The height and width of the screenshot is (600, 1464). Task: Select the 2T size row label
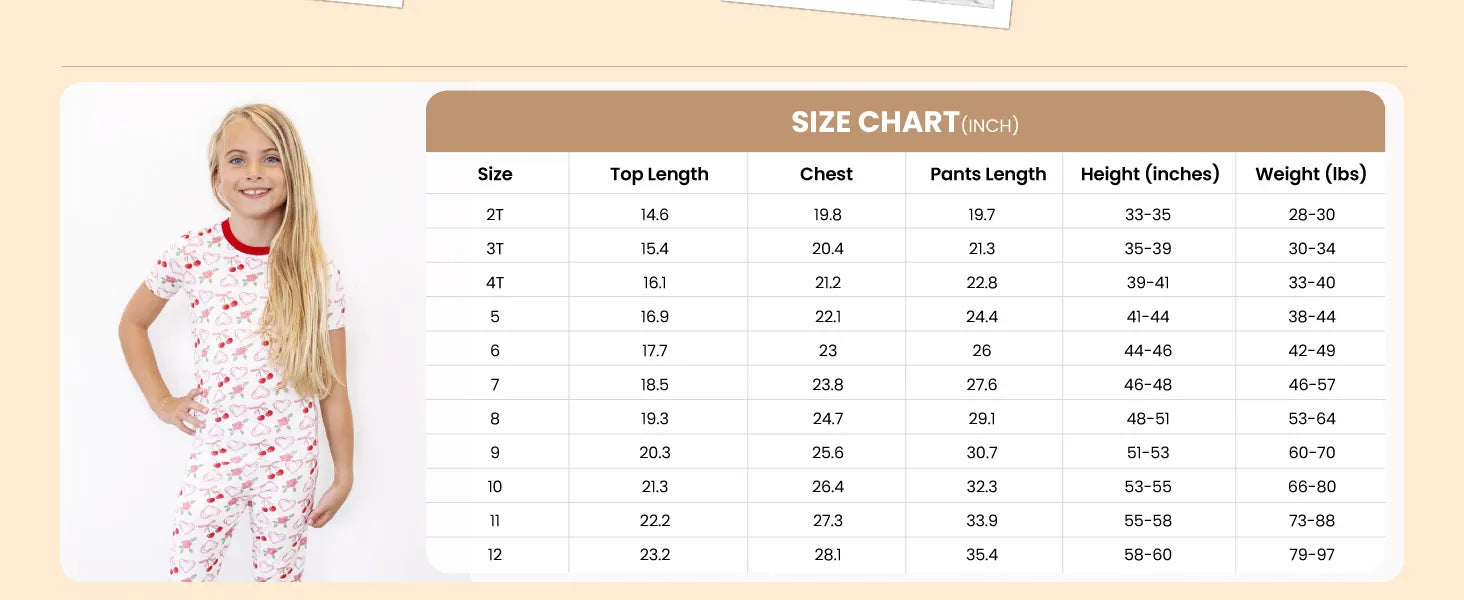point(495,215)
